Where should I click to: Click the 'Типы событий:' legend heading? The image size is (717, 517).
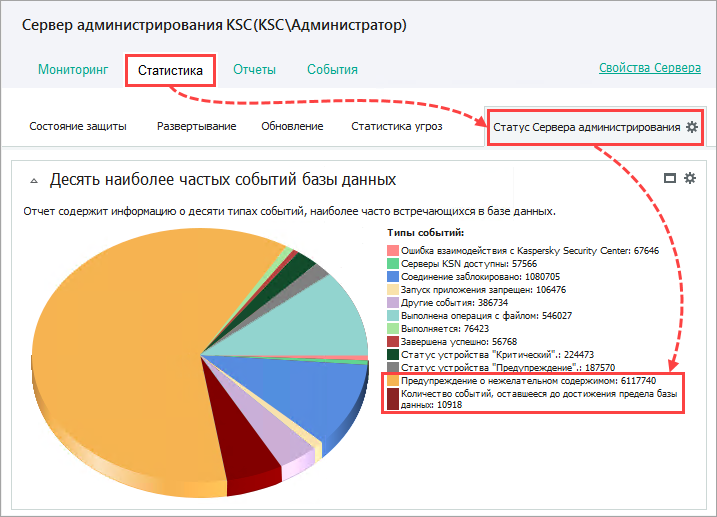(426, 233)
